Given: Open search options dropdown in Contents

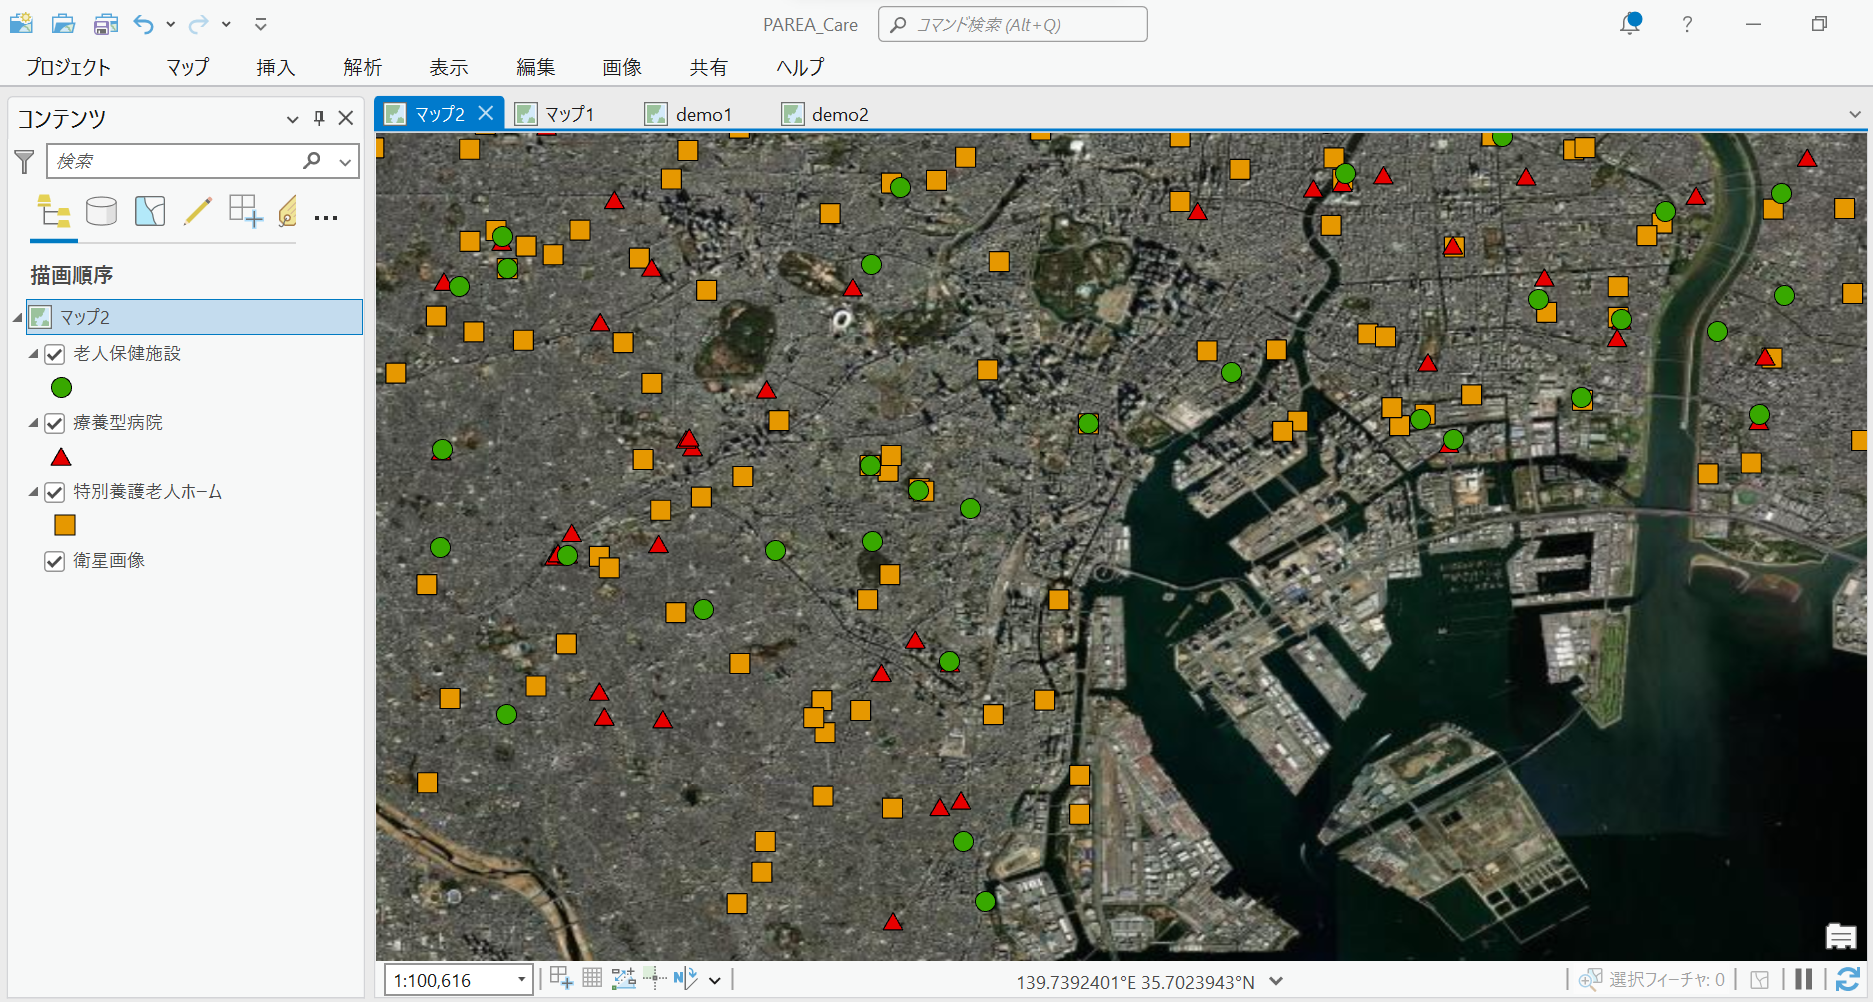Looking at the screenshot, I should pos(345,161).
